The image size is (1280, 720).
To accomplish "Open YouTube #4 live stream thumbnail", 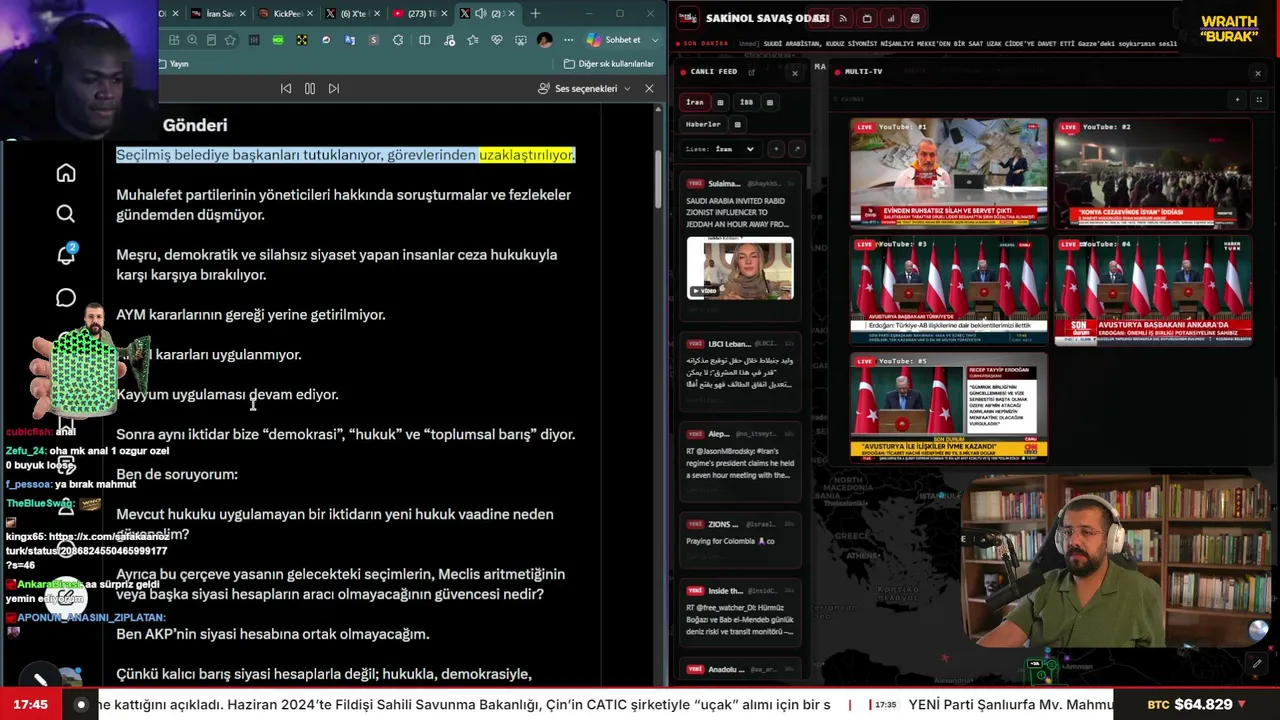I will pyautogui.click(x=1152, y=290).
